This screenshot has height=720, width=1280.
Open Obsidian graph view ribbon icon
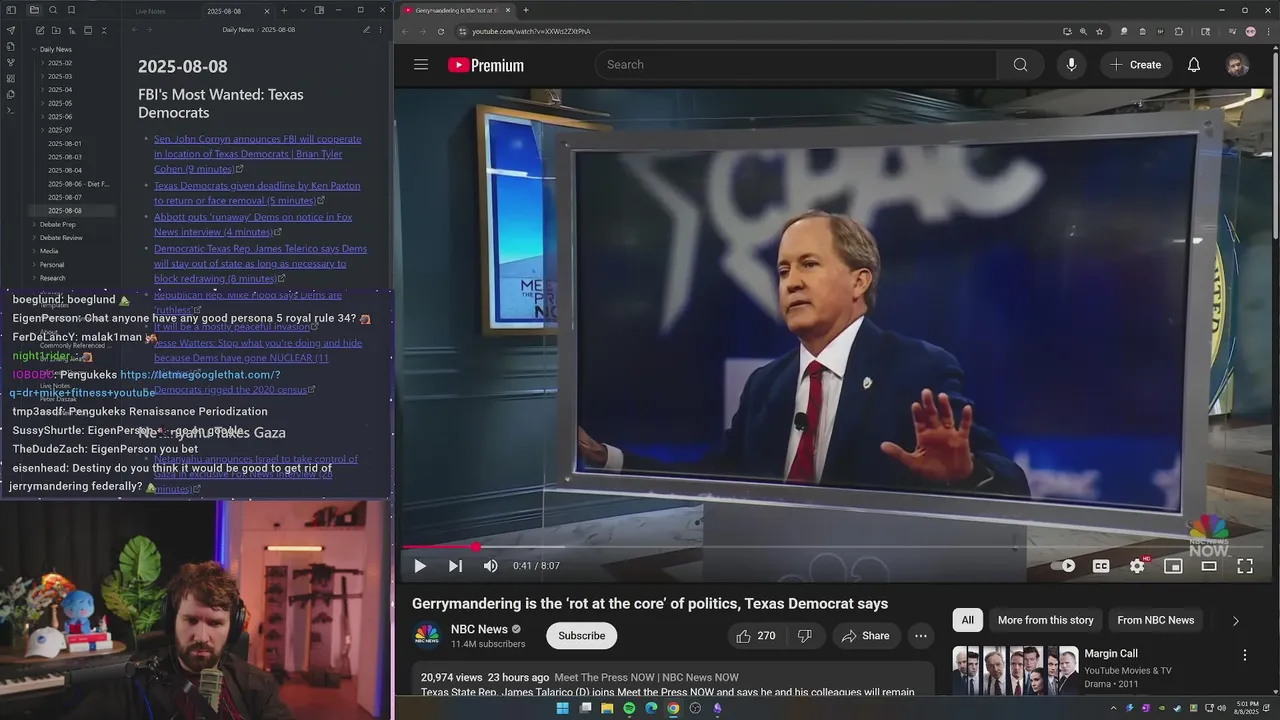11,62
